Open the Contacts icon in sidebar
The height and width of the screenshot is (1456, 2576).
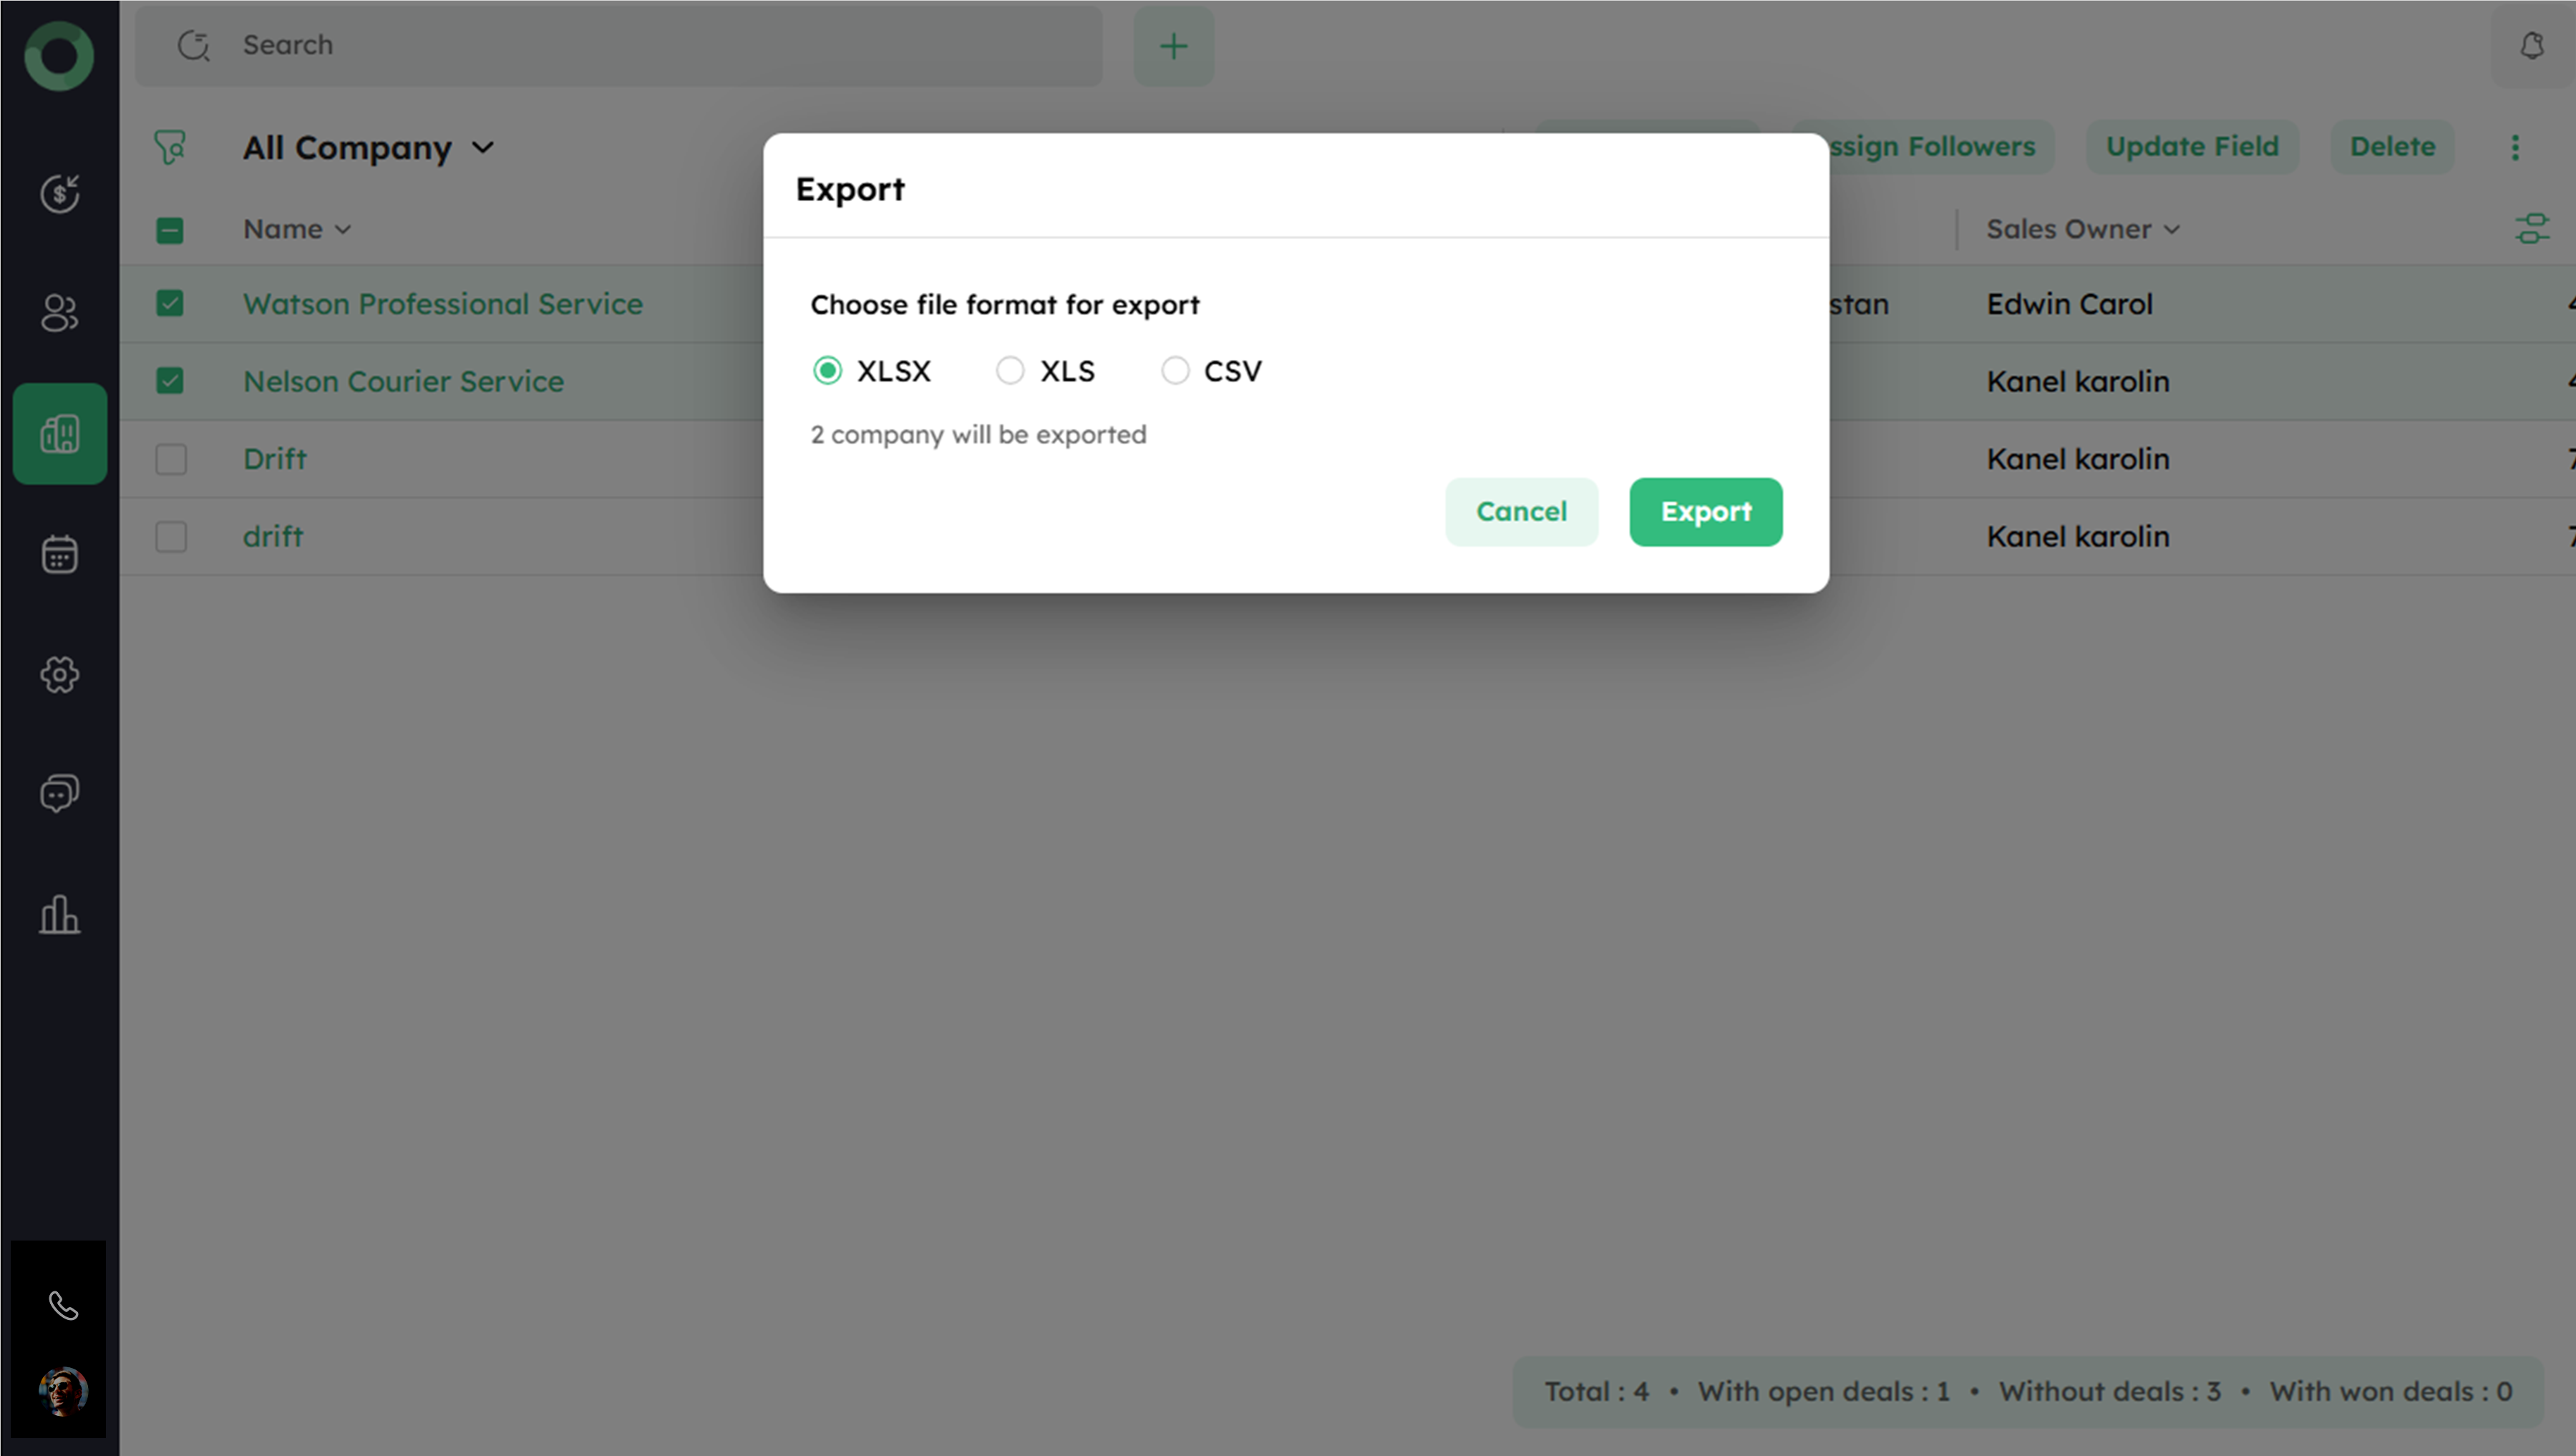tap(59, 313)
